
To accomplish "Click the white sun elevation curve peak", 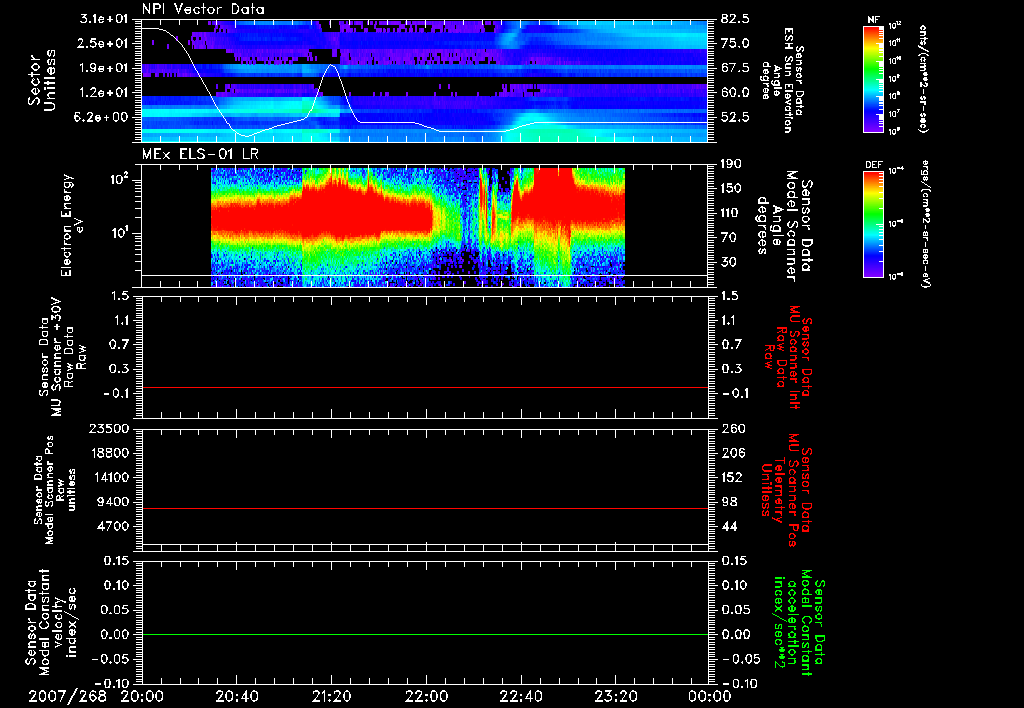I will pyautogui.click(x=332, y=65).
